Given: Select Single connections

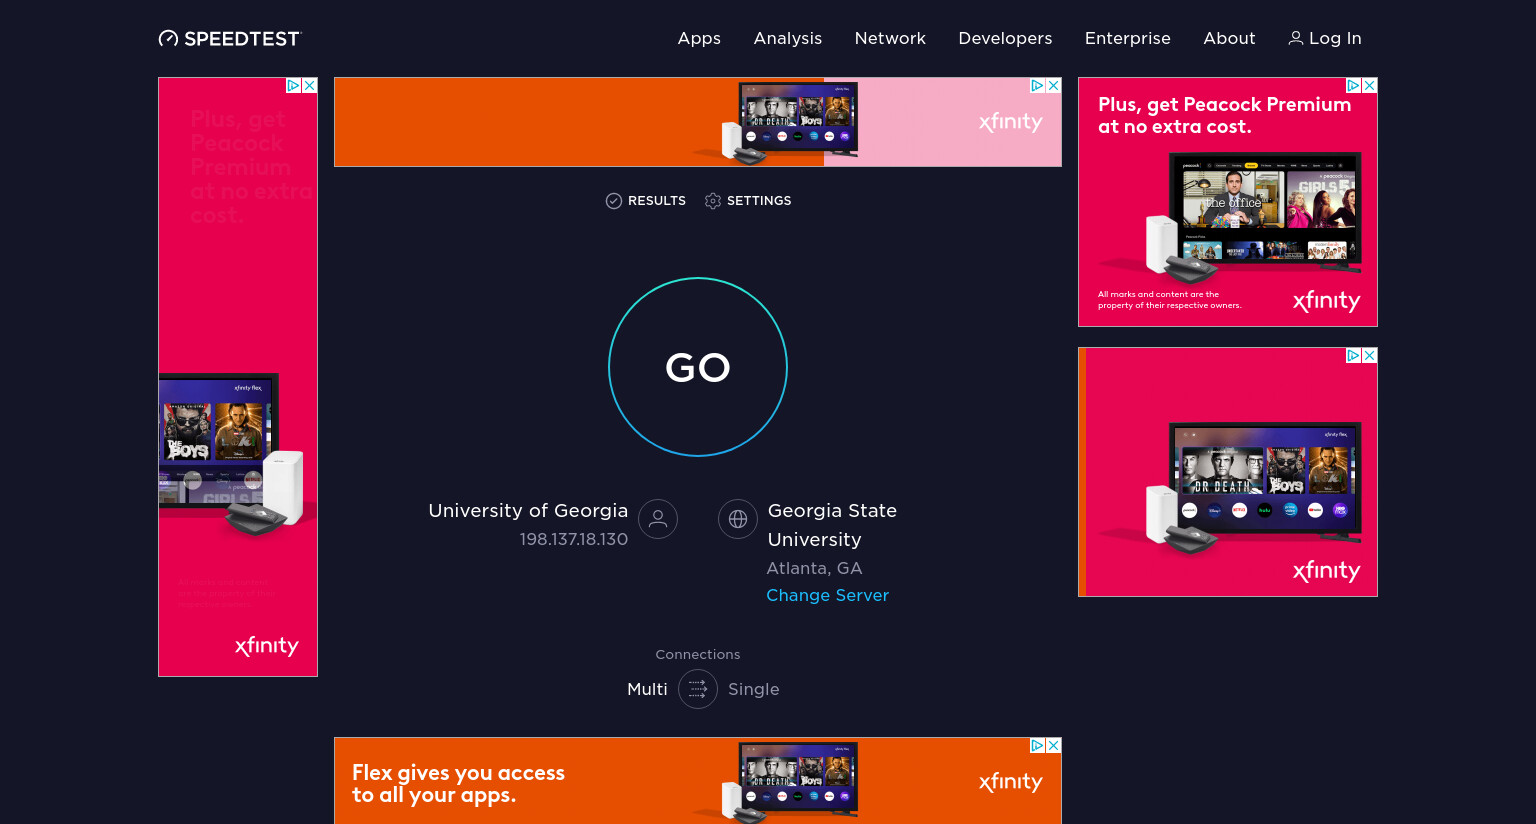Looking at the screenshot, I should 754,689.
